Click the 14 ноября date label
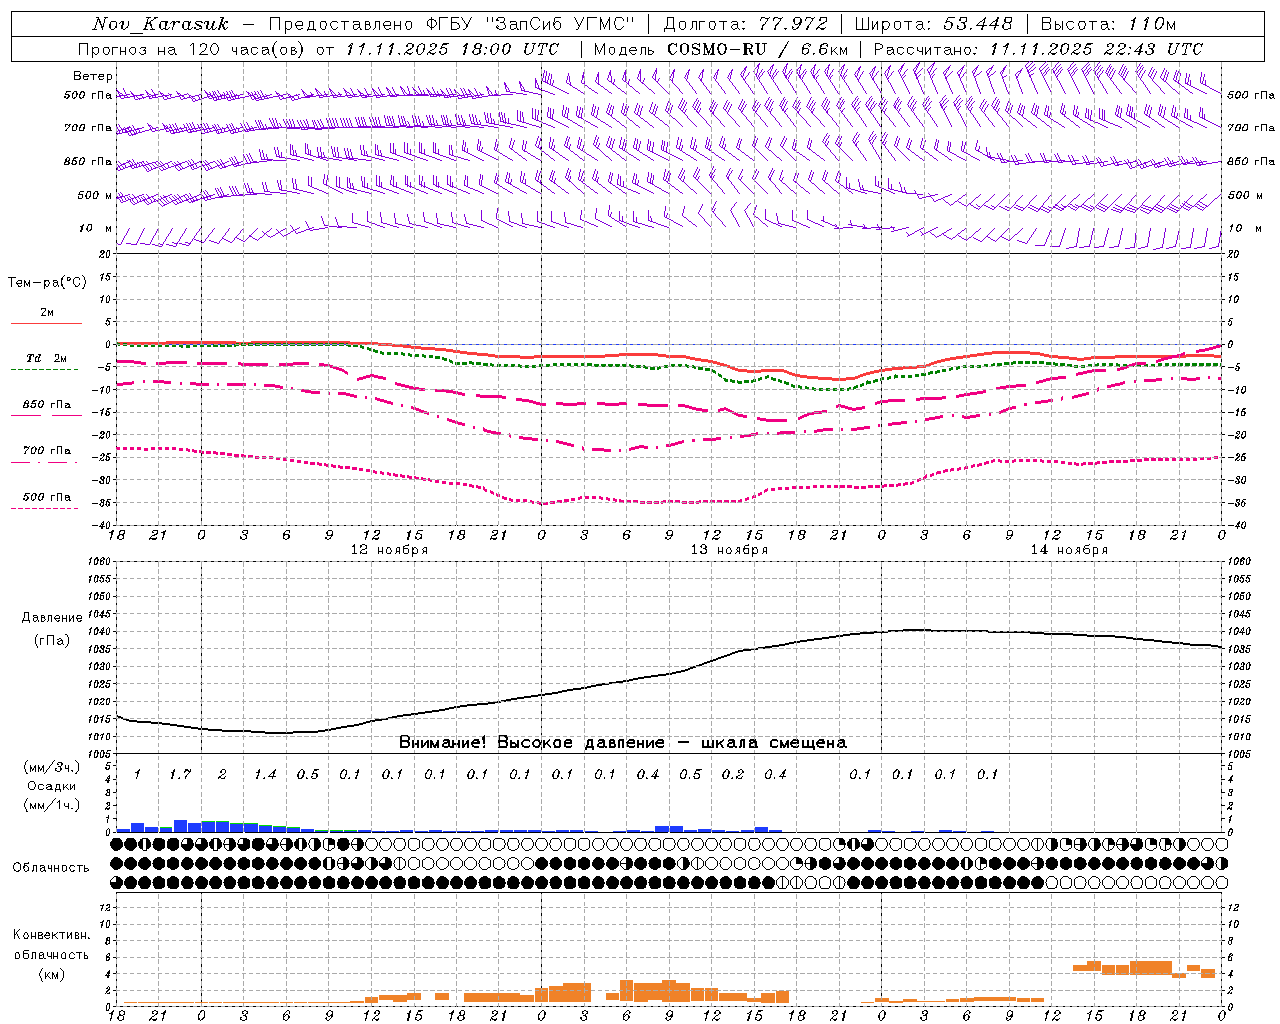The height and width of the screenshot is (1024, 1280). point(1069,550)
